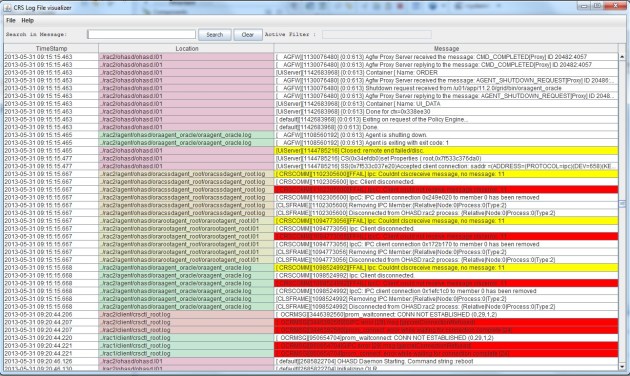Click the TimeStamp column header
The image size is (630, 376).
coord(51,49)
